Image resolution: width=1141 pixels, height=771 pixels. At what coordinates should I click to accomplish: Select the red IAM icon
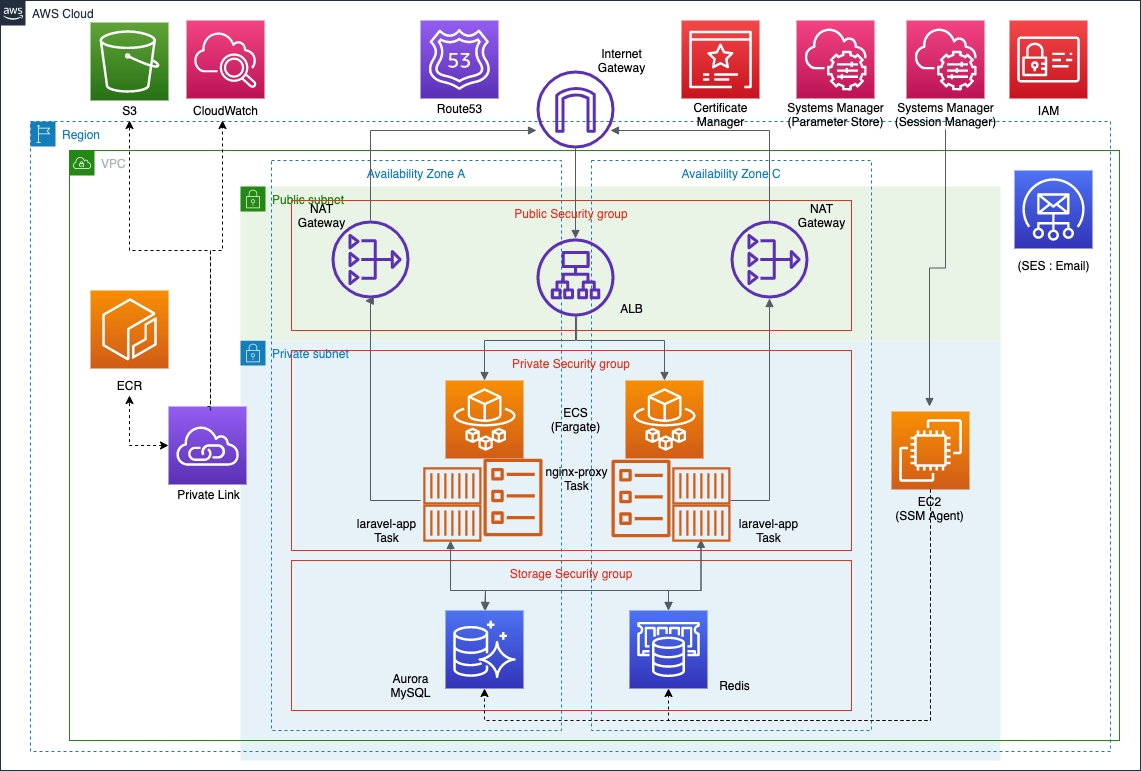1049,60
